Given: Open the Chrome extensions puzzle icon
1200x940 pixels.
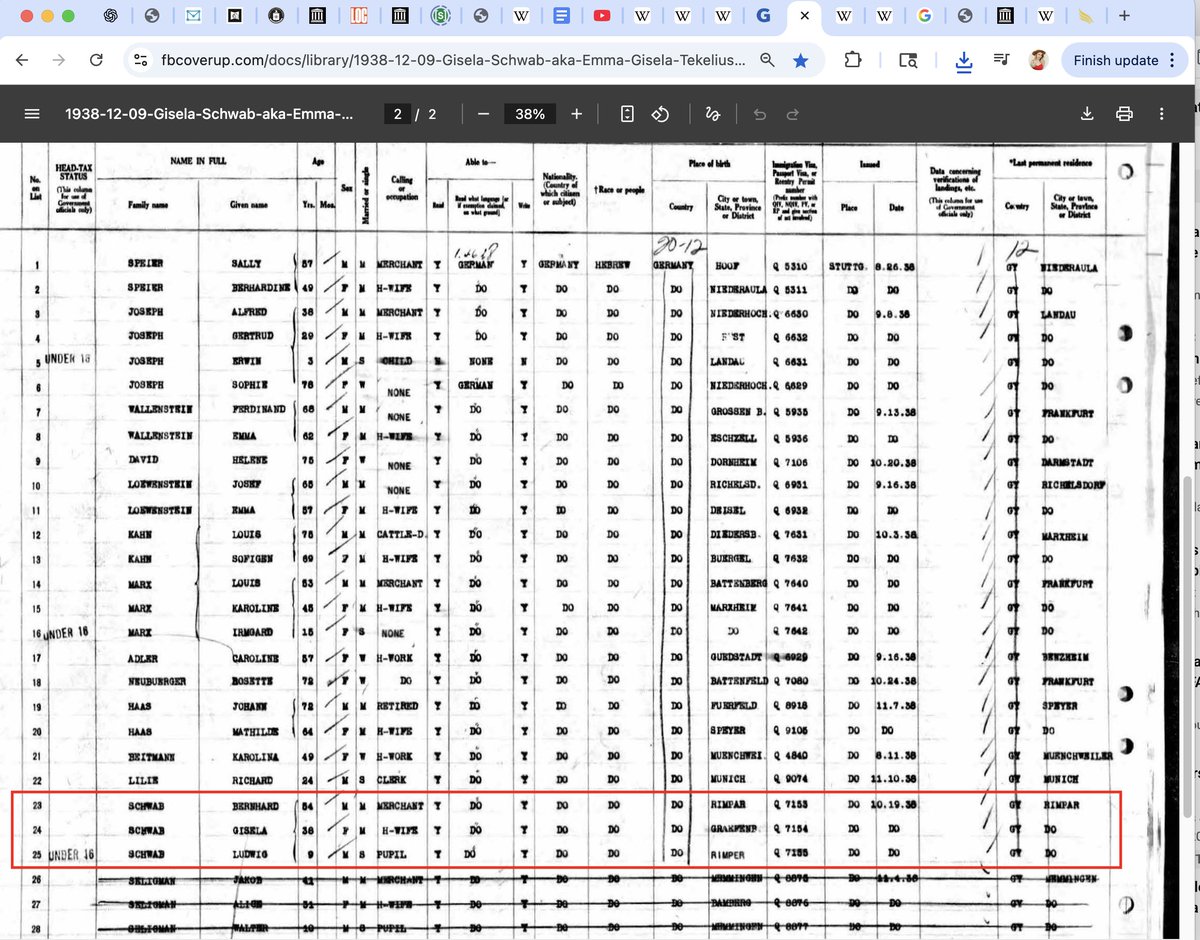Looking at the screenshot, I should pos(853,60).
